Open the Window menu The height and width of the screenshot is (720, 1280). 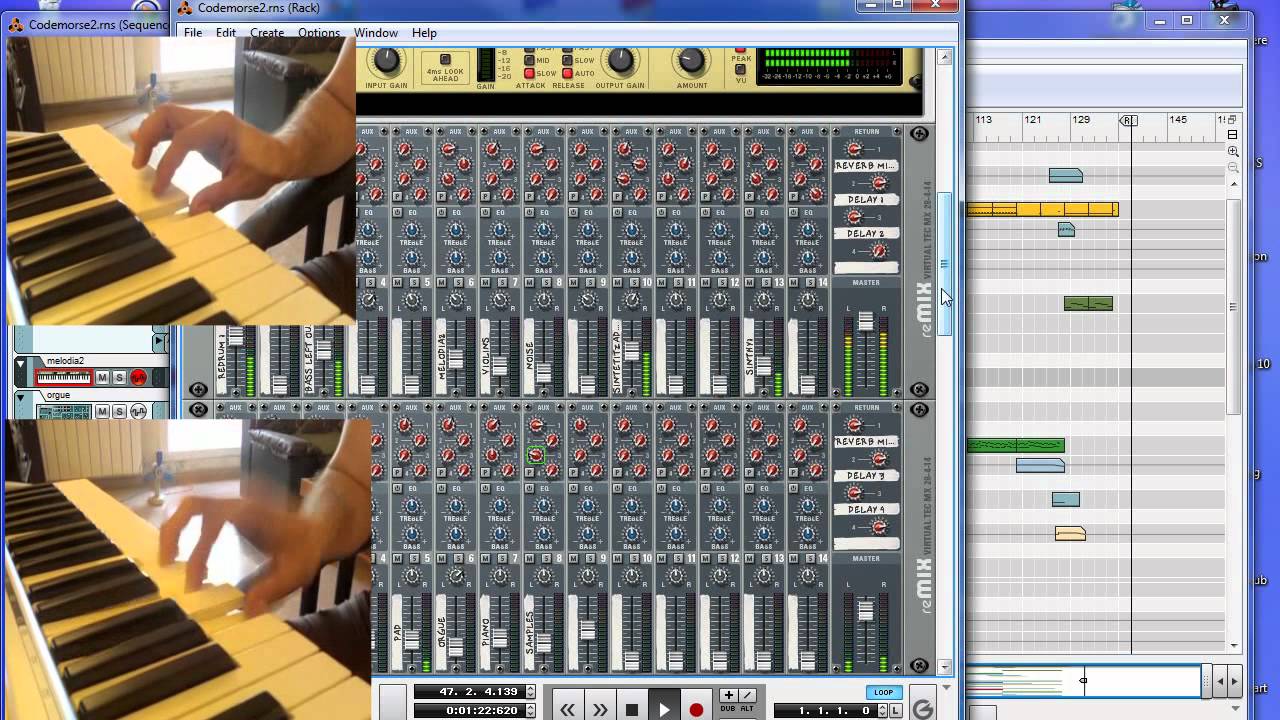(x=376, y=33)
